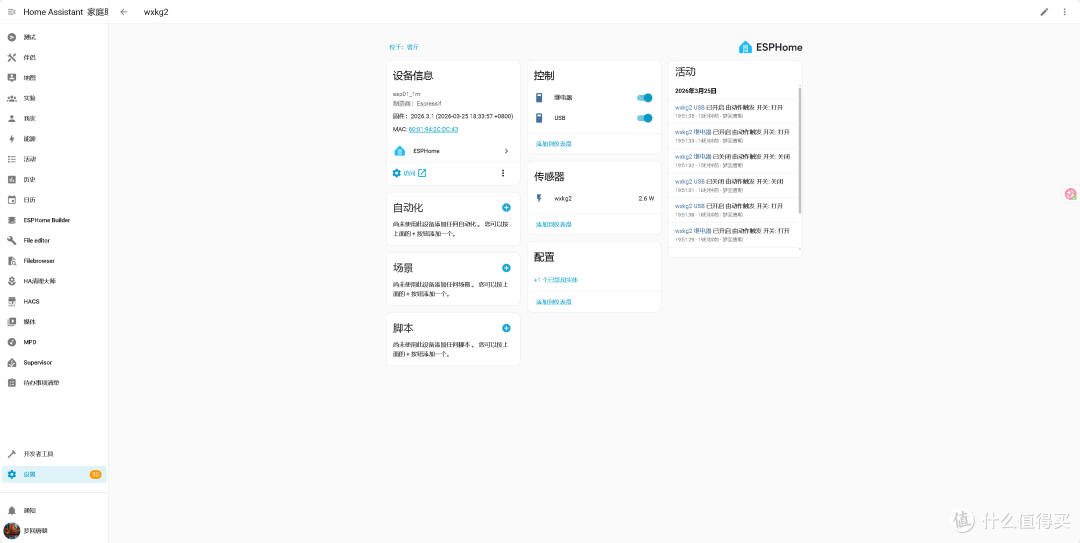1080x543 pixels.
Task: Open the user profile avatar at sidebar bottom
Action: (x=12, y=531)
